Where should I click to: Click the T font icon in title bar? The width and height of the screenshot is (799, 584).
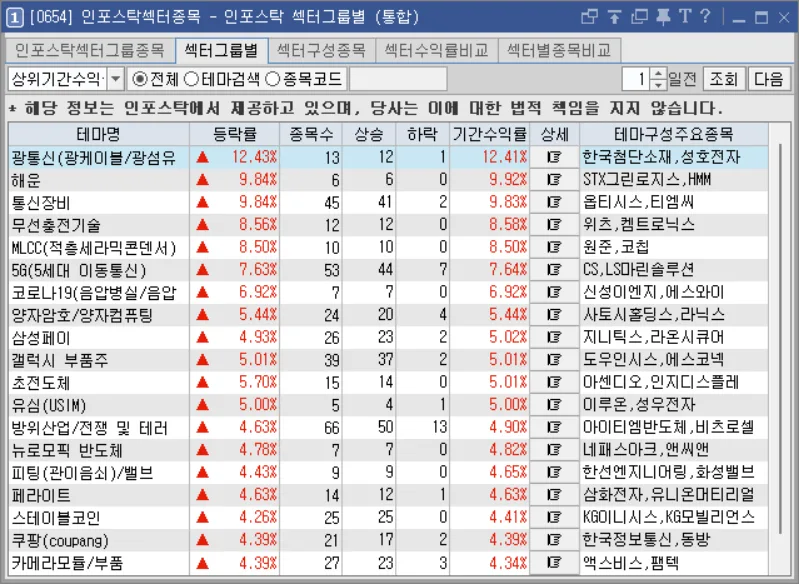point(685,17)
